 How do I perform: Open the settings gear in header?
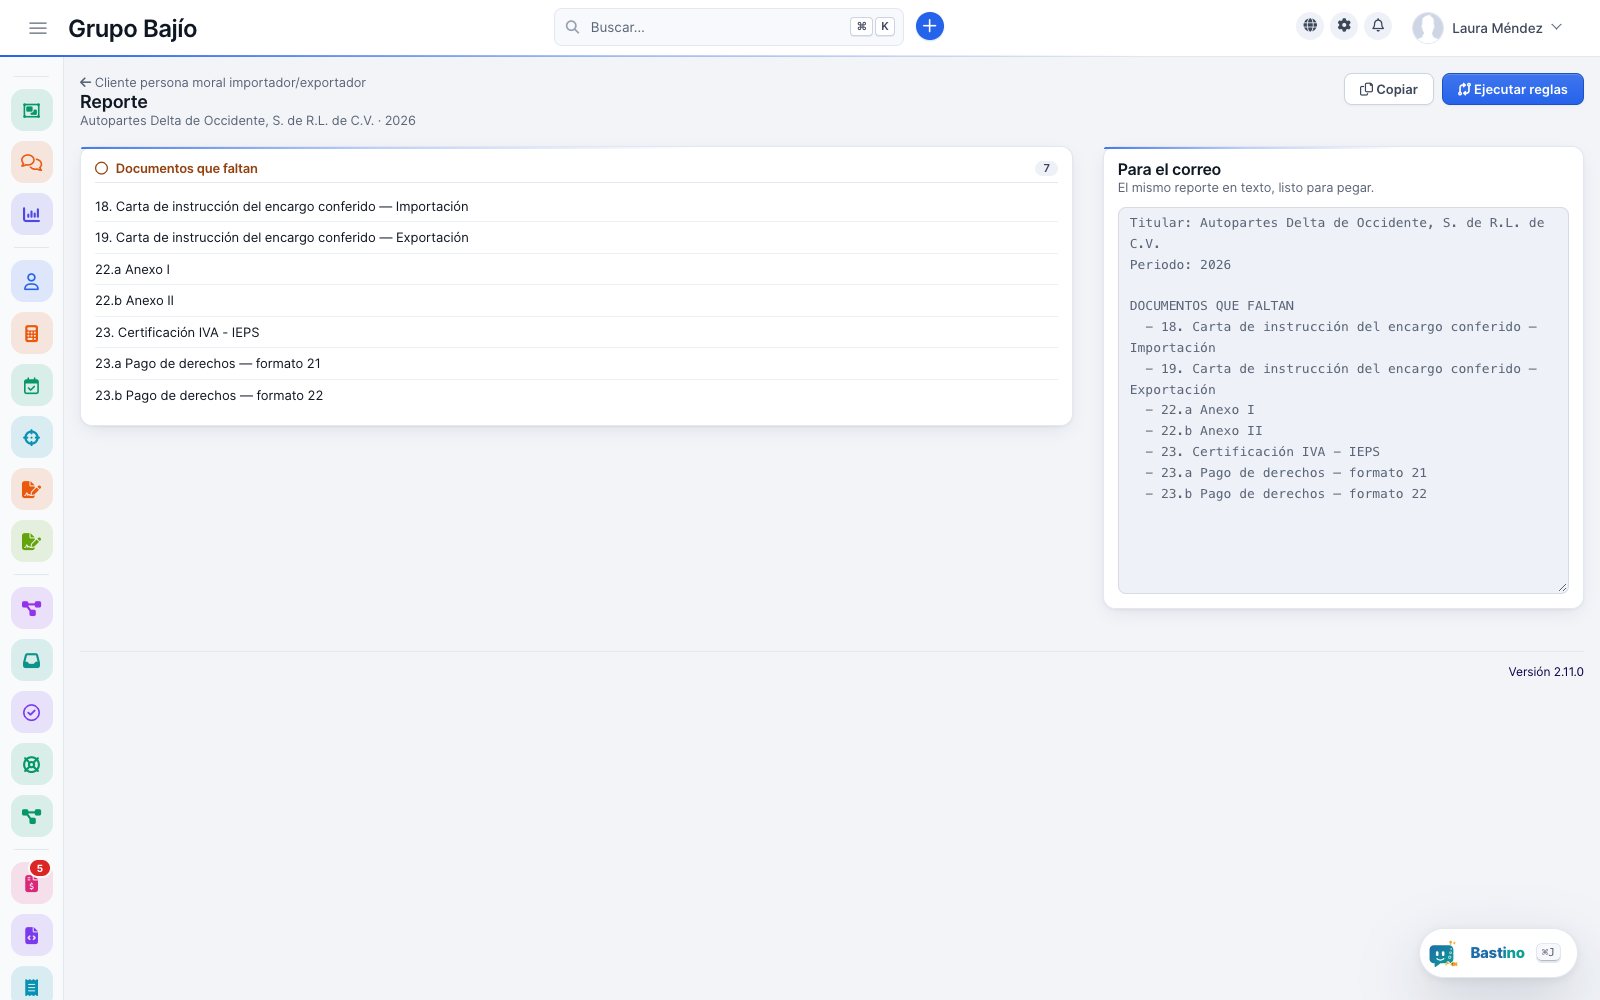(x=1344, y=26)
